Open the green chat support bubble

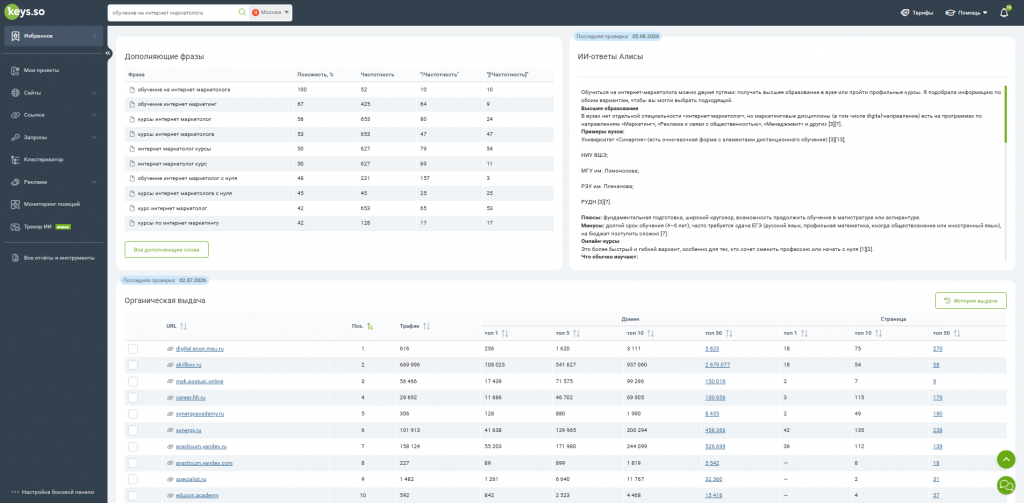(x=1006, y=485)
